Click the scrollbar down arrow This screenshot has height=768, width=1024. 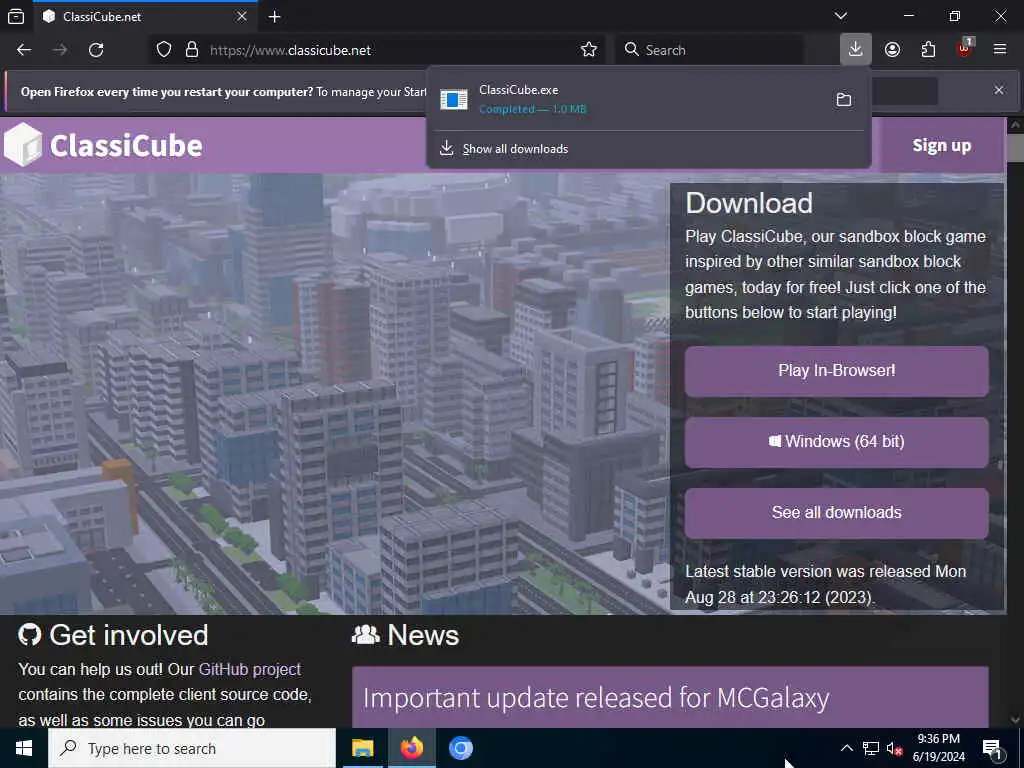coord(1014,720)
